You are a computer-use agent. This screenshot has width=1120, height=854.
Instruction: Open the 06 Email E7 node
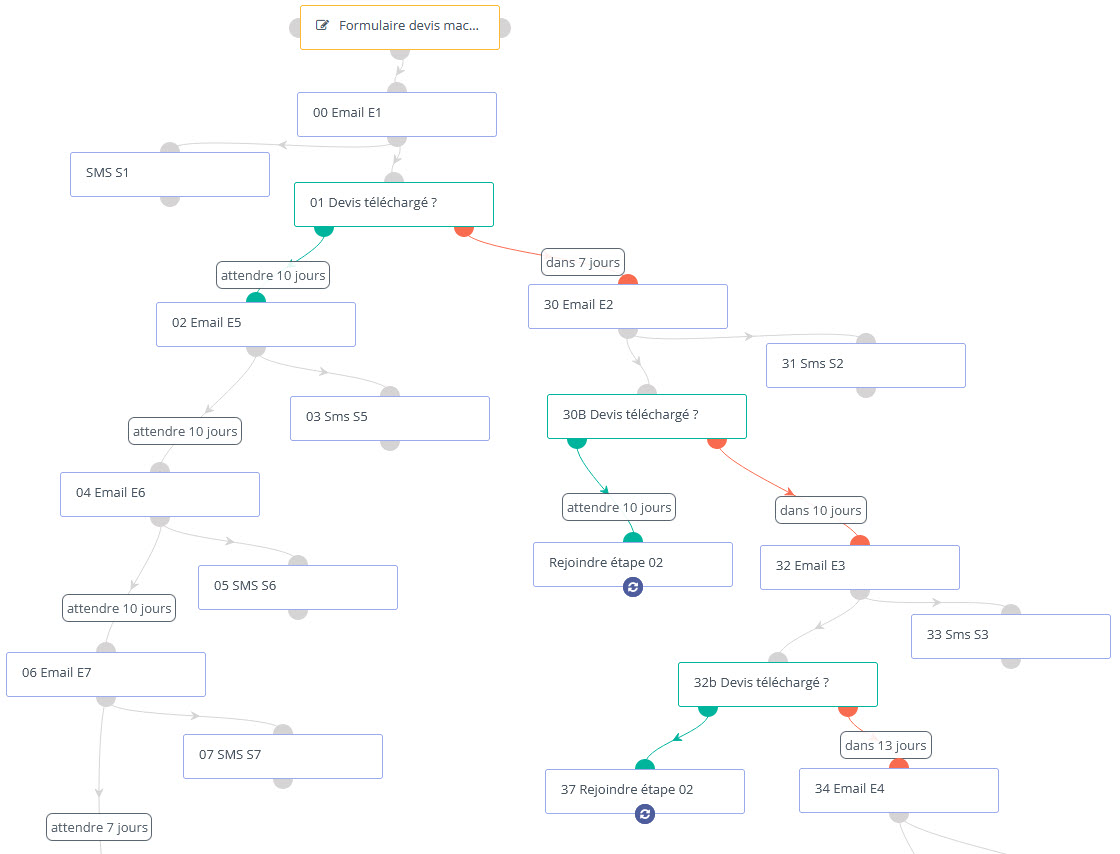tap(106, 675)
